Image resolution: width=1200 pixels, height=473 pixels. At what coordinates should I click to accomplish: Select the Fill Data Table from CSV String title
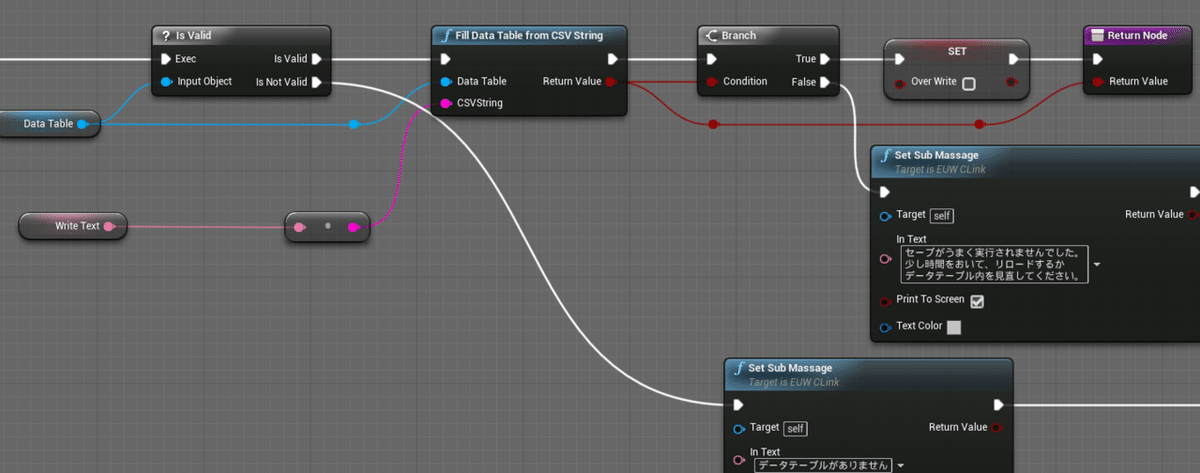point(530,36)
